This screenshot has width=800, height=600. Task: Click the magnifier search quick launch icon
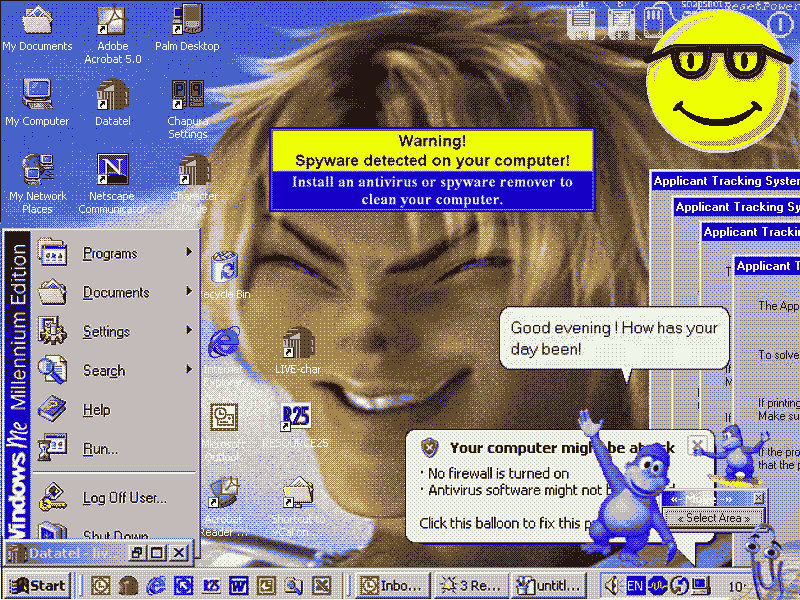tap(293, 585)
